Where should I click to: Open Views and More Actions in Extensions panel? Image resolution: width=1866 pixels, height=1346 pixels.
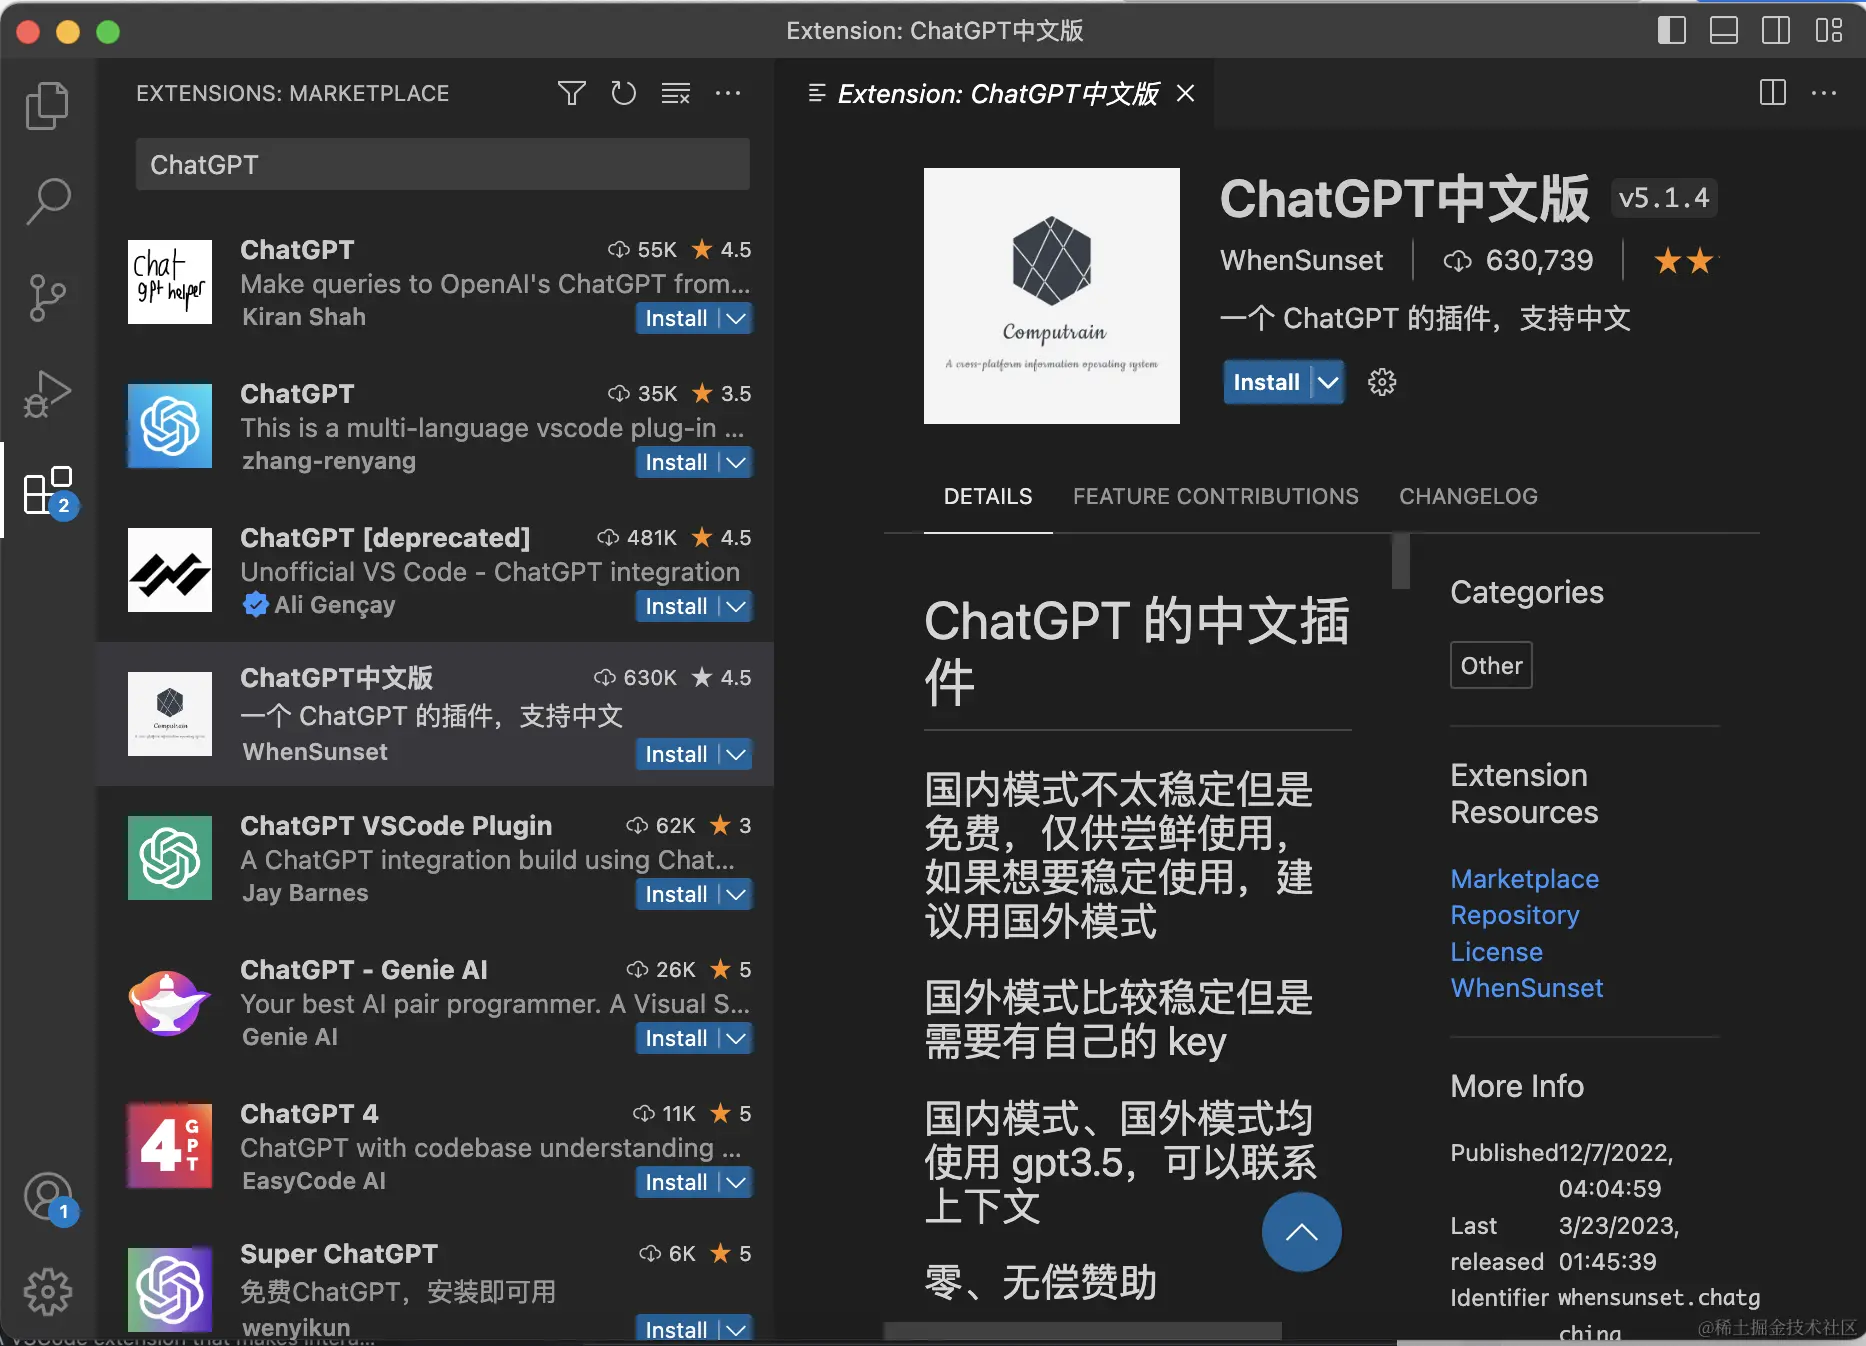(x=728, y=94)
